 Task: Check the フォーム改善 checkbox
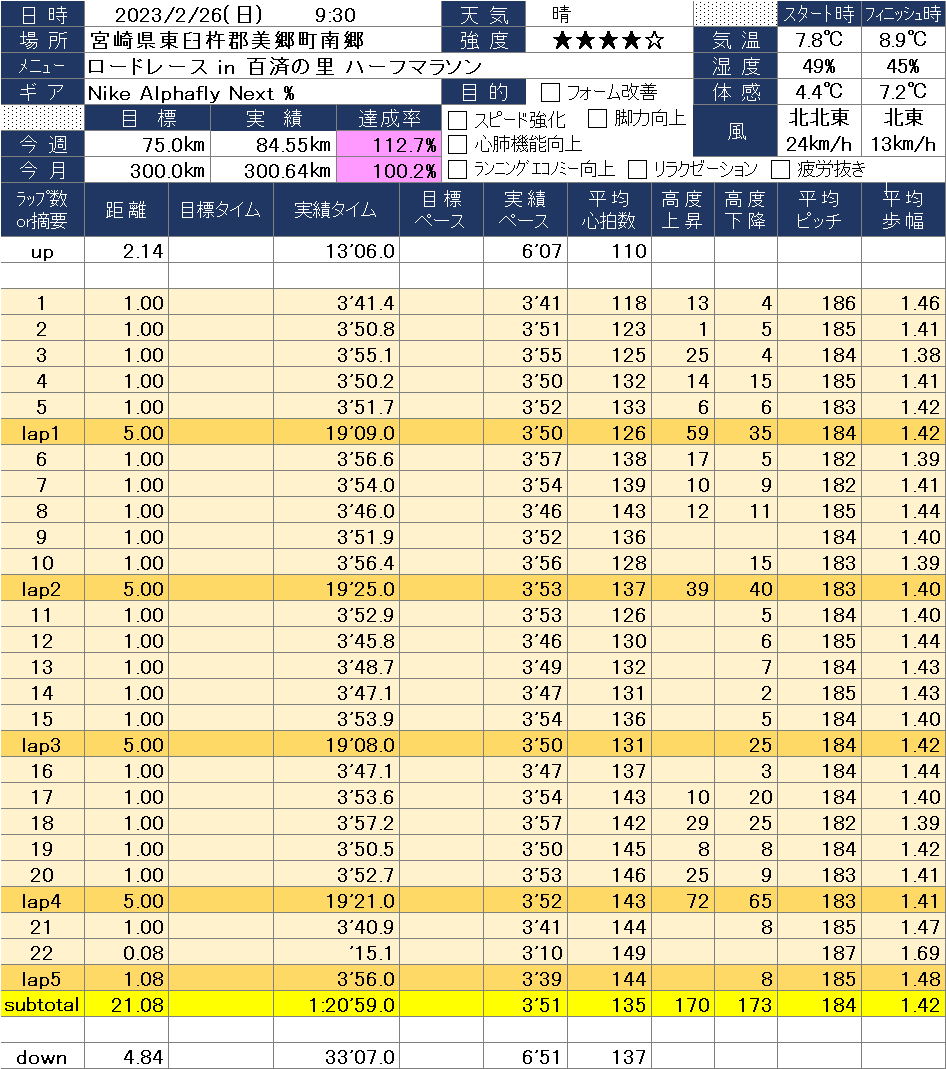[x=550, y=93]
